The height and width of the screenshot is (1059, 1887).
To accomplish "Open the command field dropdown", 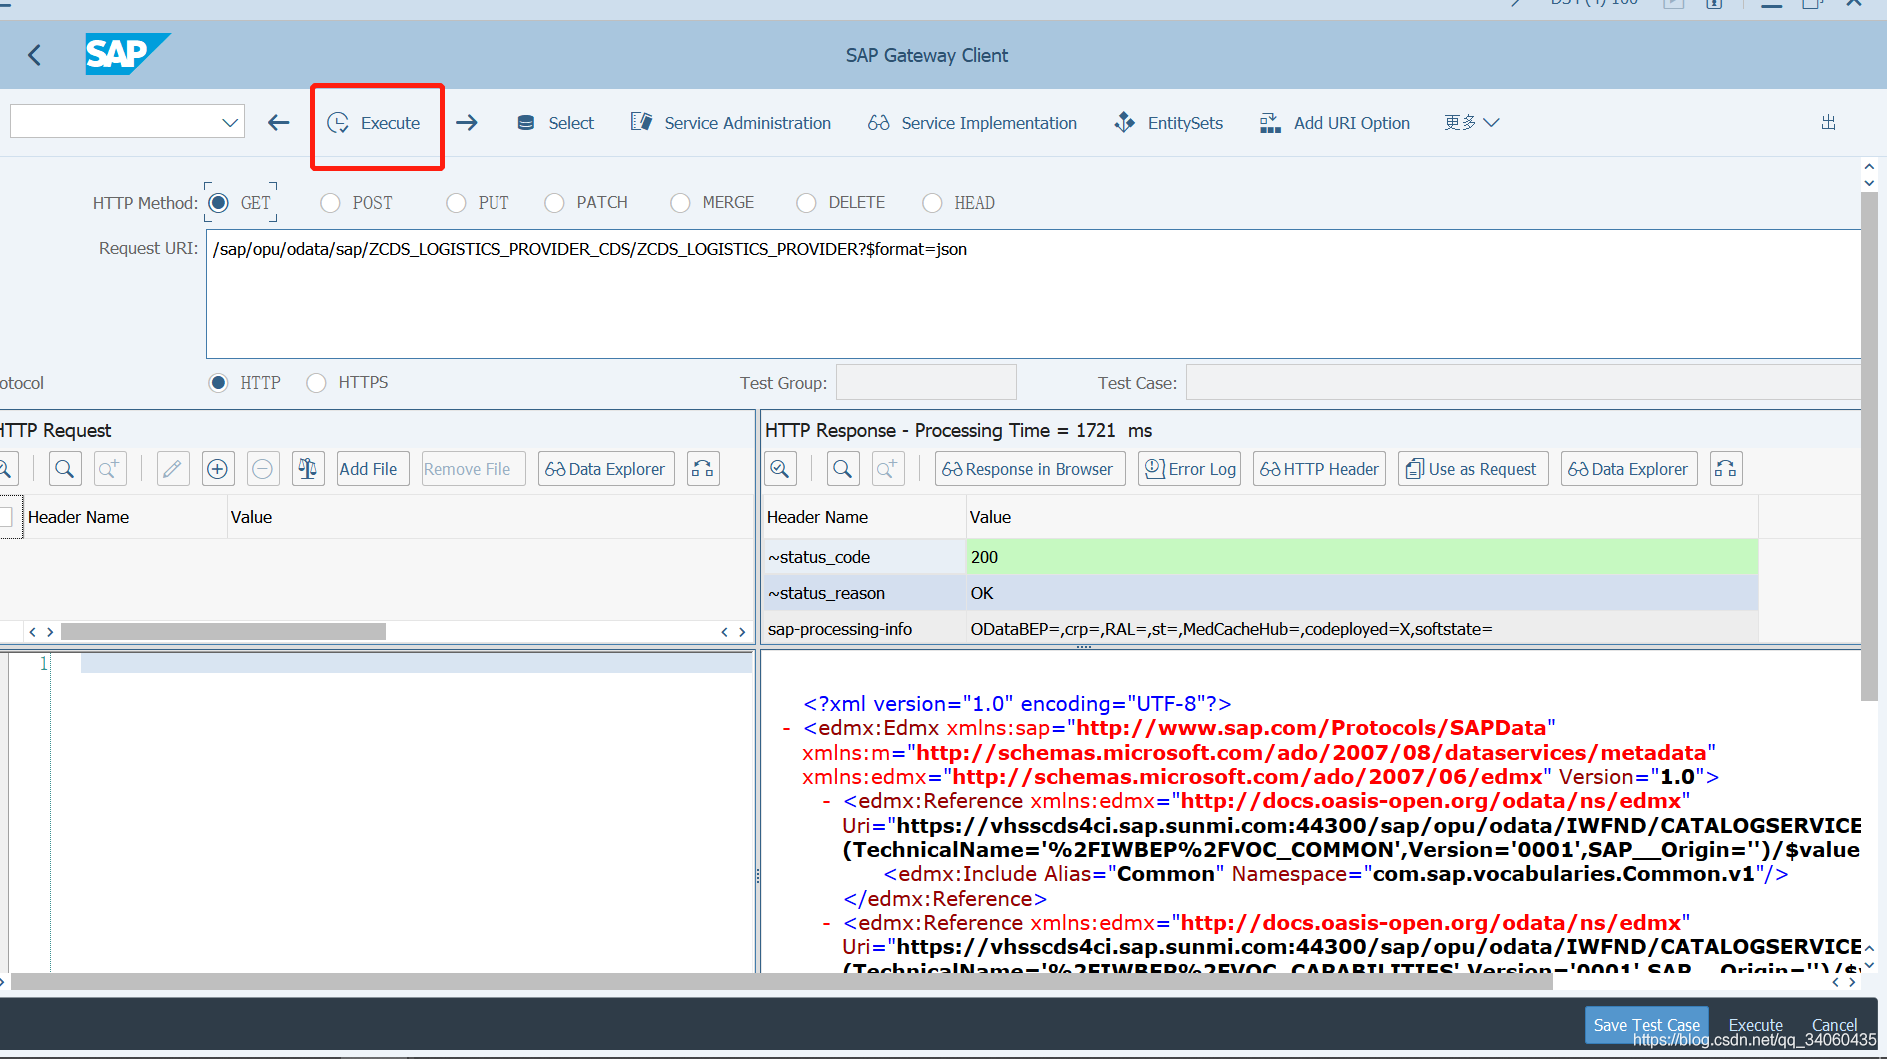I will point(230,123).
